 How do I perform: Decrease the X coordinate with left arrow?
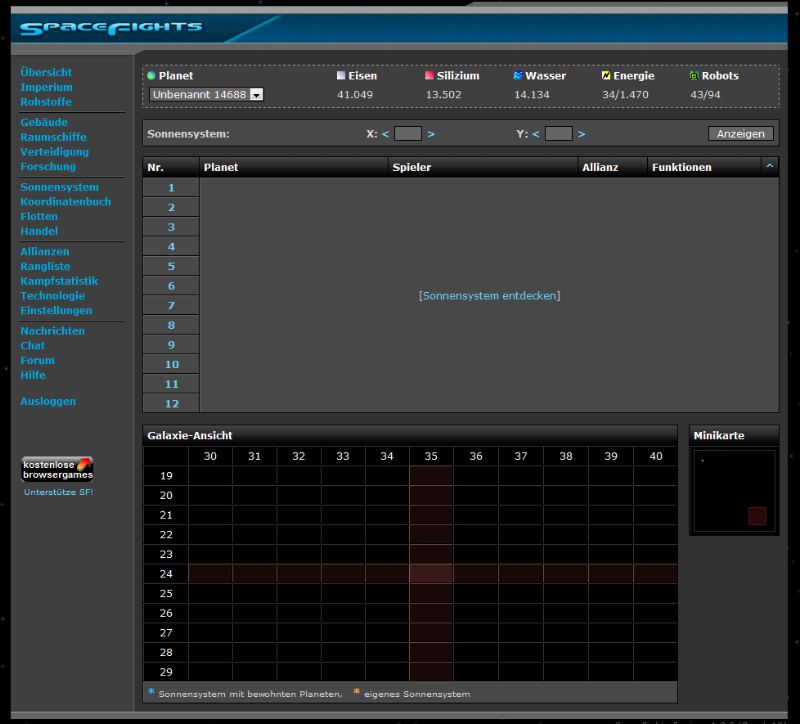[x=385, y=134]
